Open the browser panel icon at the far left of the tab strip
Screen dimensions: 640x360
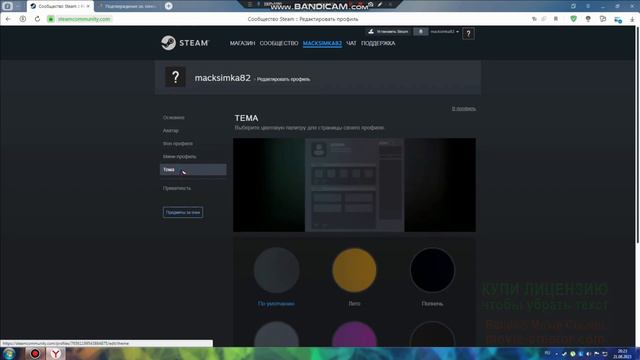pos(7,6)
